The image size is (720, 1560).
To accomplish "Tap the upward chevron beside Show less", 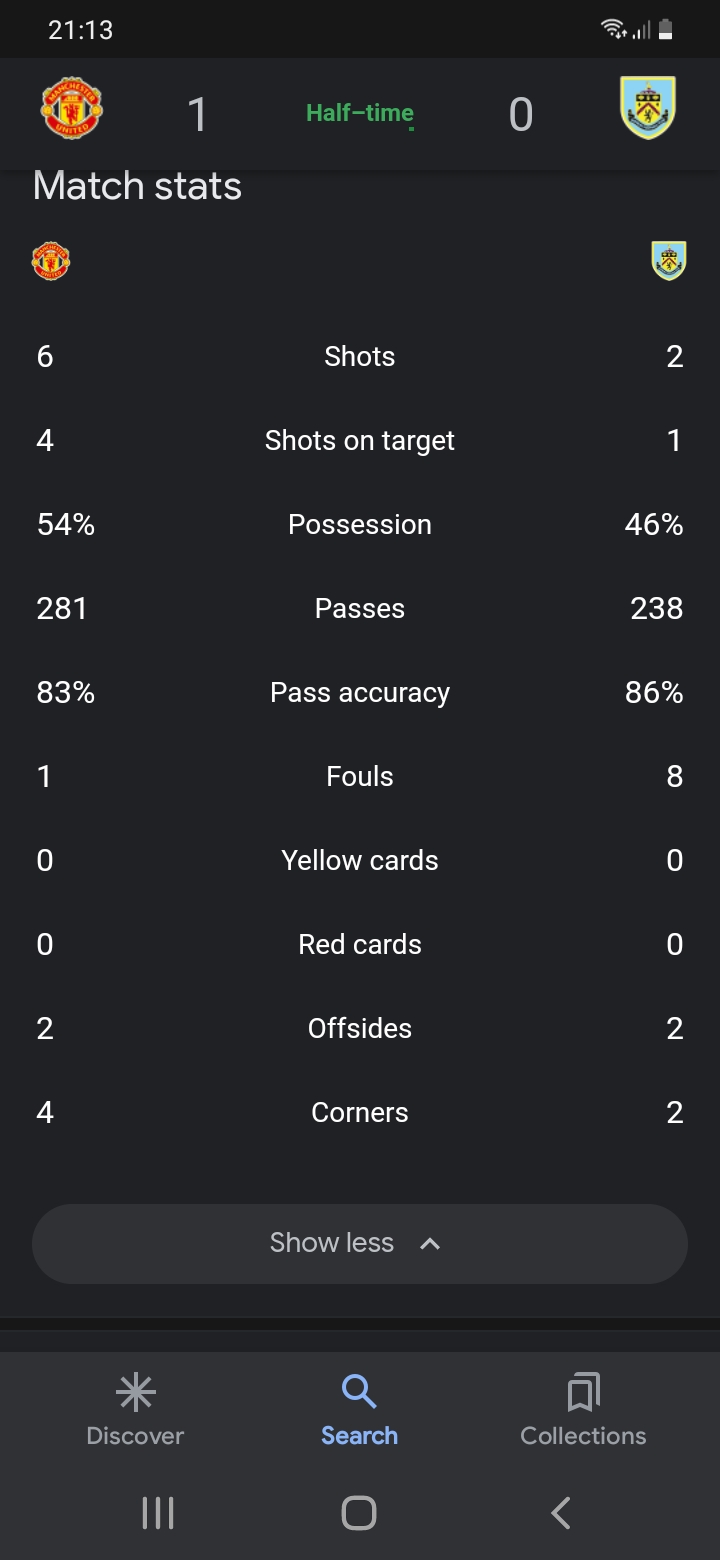I will pyautogui.click(x=430, y=1243).
